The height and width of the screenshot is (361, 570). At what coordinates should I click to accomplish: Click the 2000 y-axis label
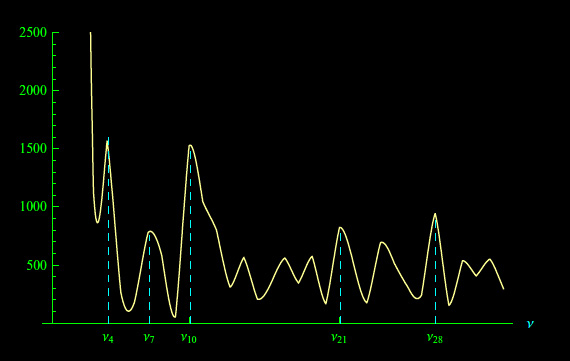point(33,91)
